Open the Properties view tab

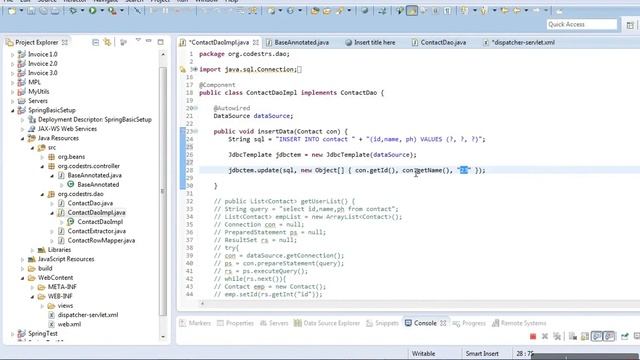pyautogui.click(x=235, y=323)
